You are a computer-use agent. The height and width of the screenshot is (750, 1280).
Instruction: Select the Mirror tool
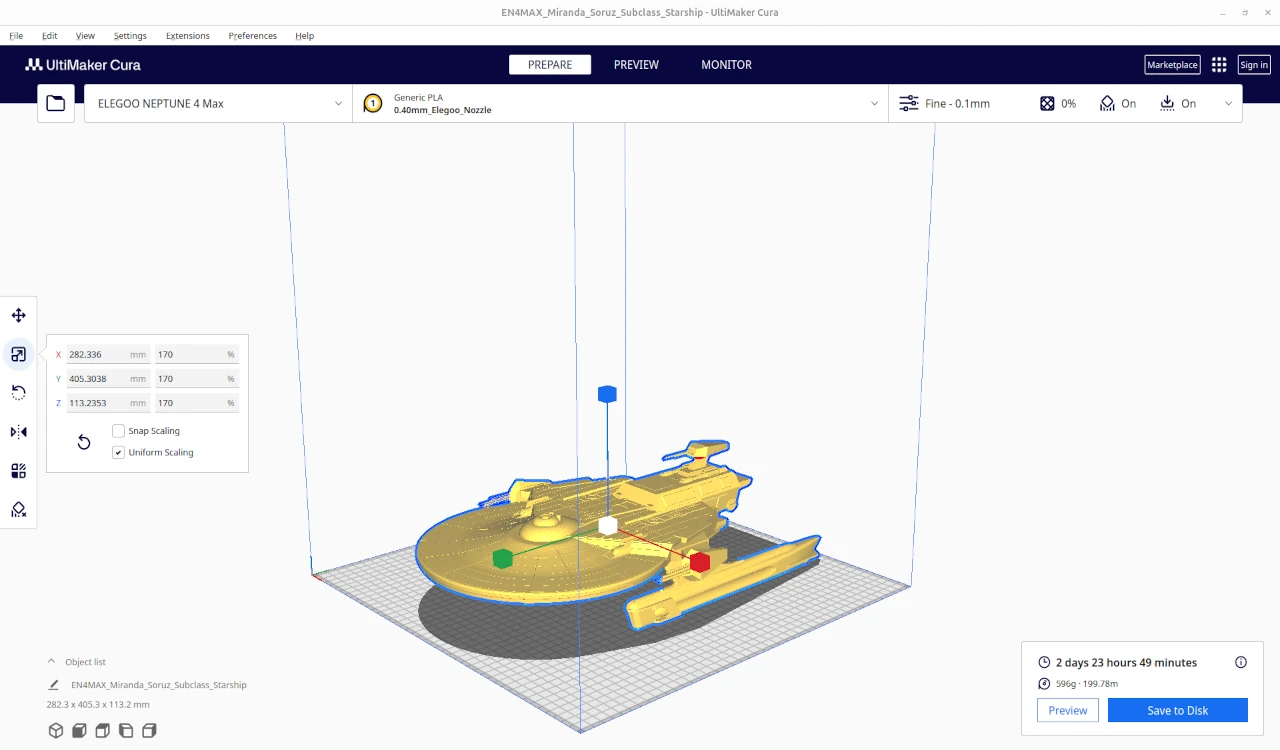pos(18,432)
